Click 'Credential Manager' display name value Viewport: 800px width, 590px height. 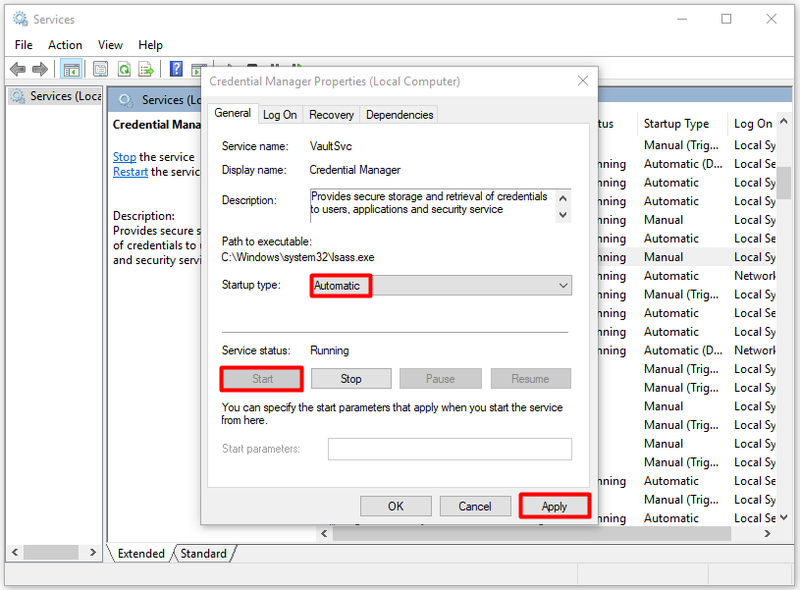(x=355, y=170)
